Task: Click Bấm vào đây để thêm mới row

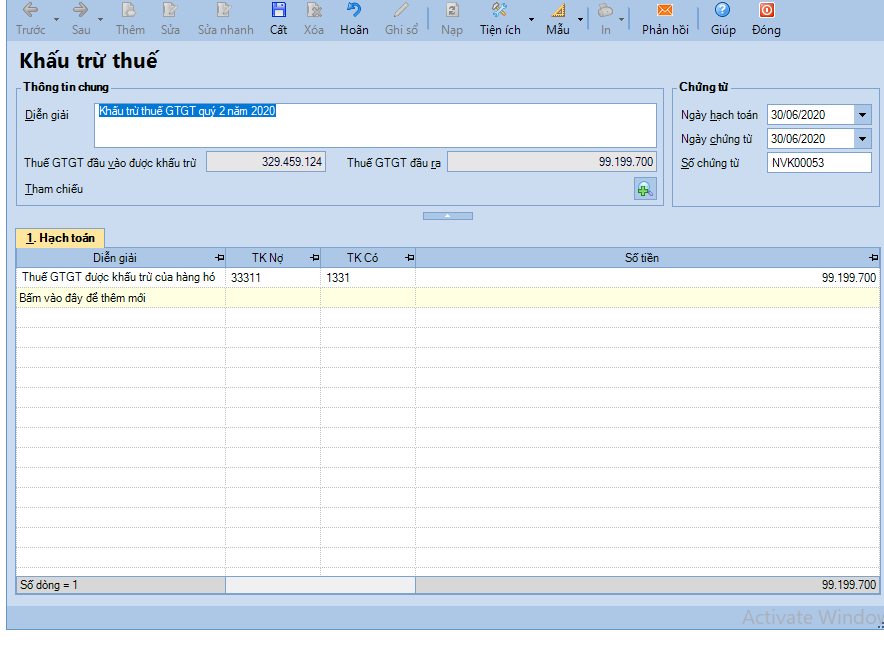Action: point(448,298)
